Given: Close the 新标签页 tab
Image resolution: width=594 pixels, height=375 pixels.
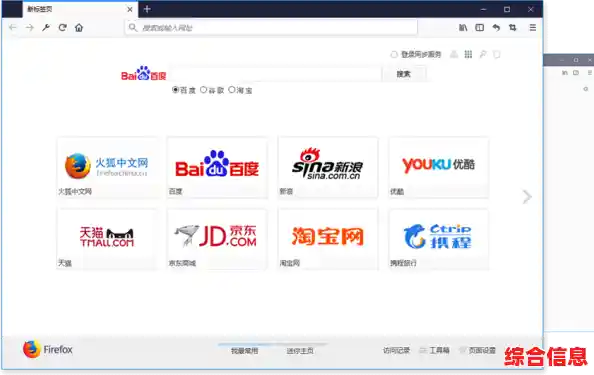Looking at the screenshot, I should (130, 9).
